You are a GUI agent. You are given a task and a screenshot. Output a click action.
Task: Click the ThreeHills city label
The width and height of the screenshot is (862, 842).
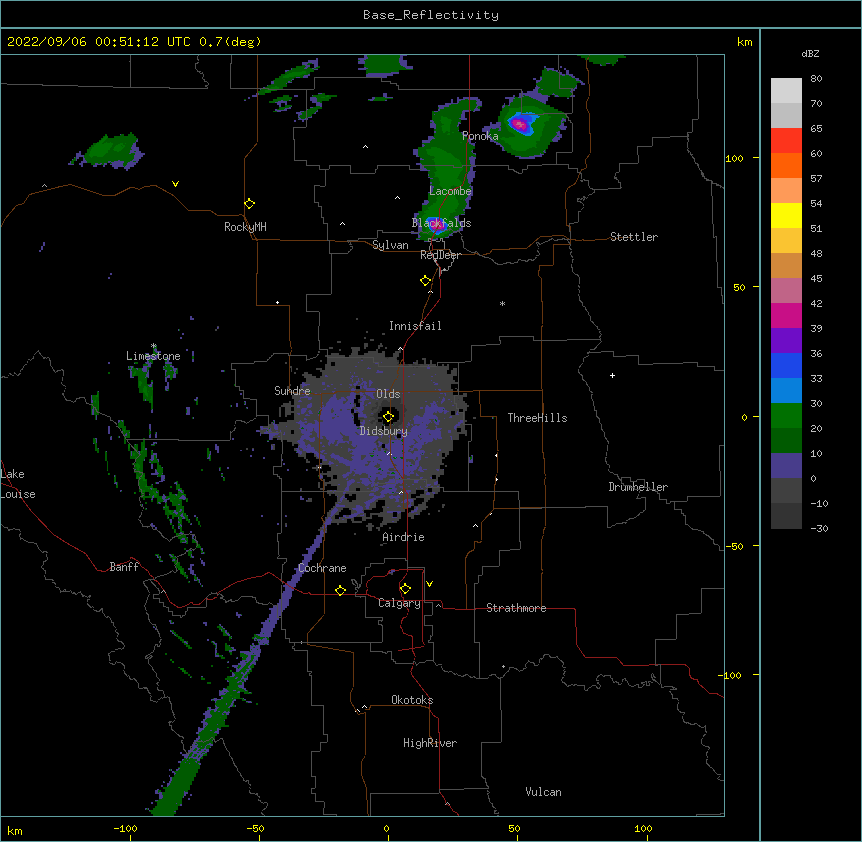537,418
